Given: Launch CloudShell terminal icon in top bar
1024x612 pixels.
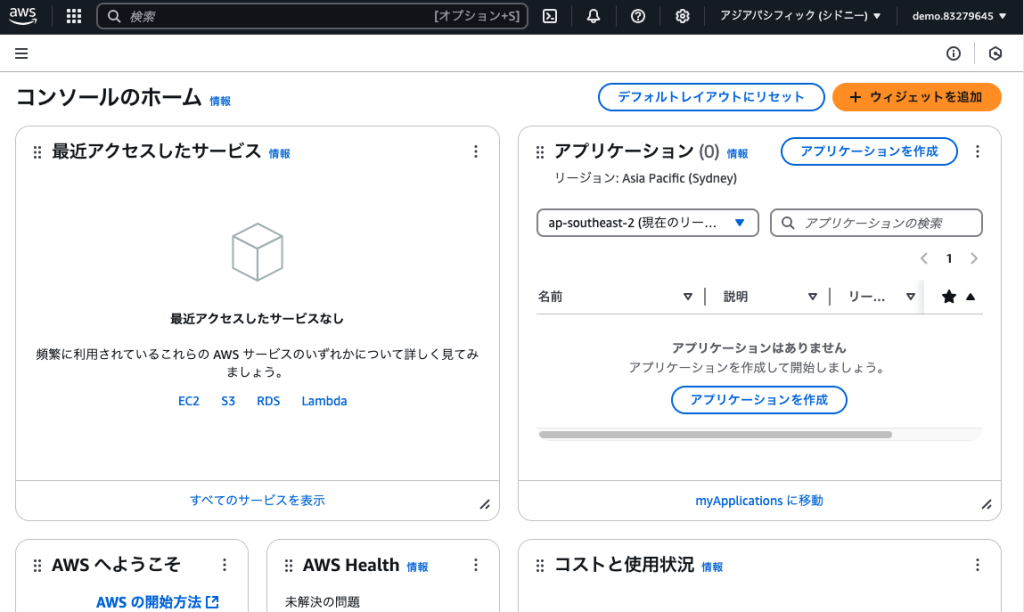Looking at the screenshot, I should (550, 16).
